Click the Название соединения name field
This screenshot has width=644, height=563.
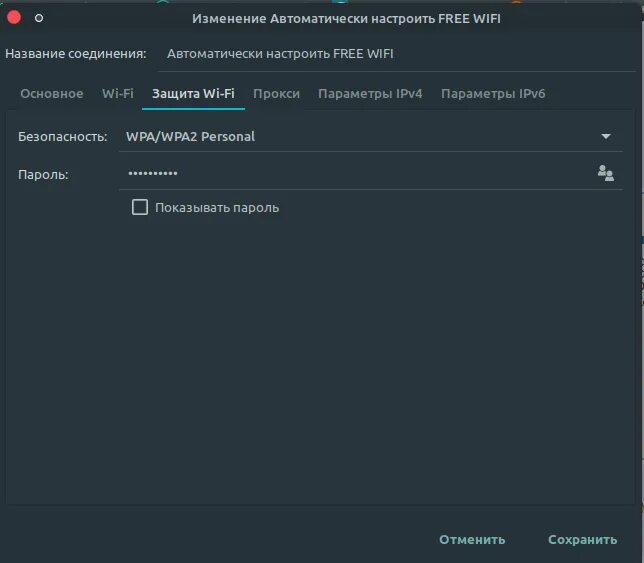coord(397,54)
